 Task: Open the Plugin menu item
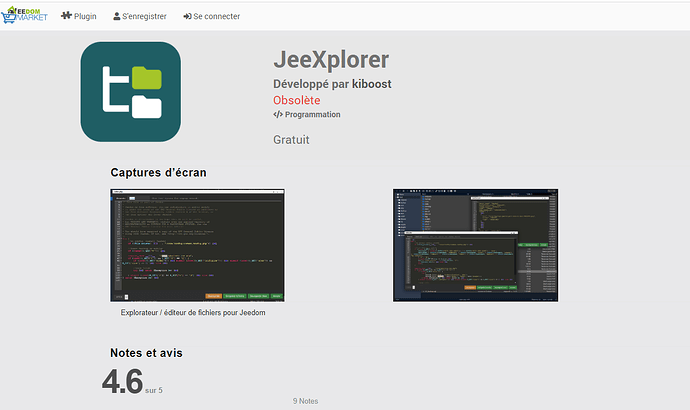79,16
